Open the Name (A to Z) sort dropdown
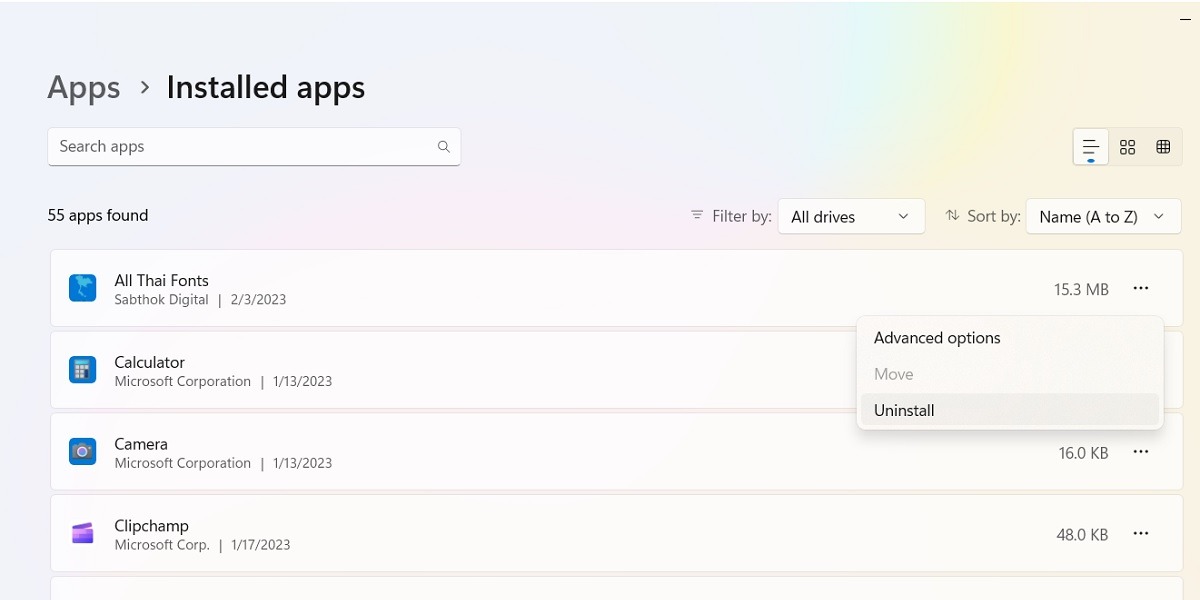 tap(1103, 216)
